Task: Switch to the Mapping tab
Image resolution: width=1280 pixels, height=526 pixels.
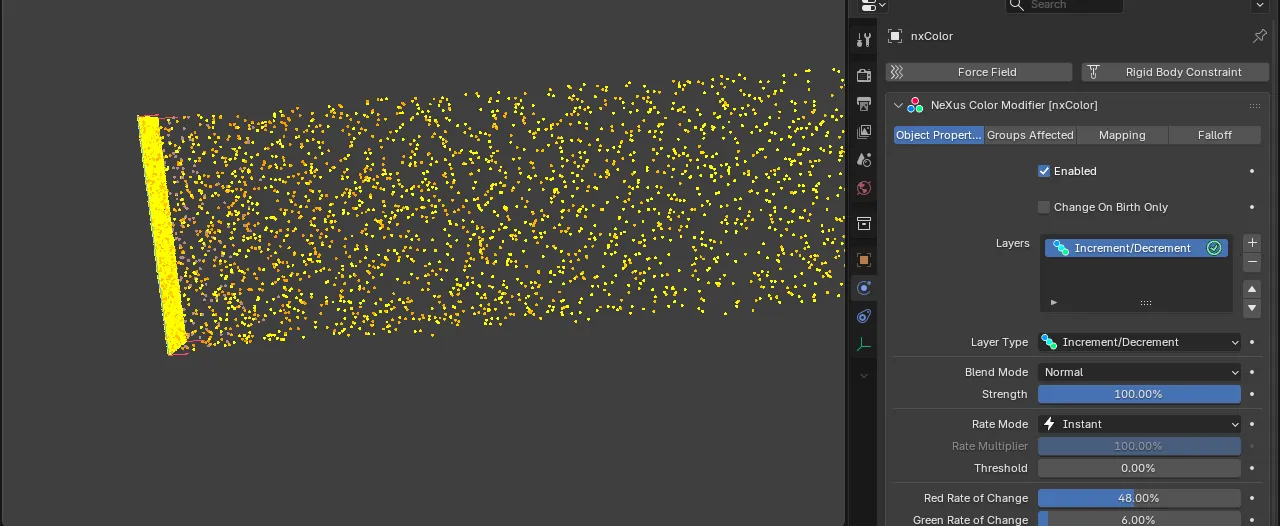Action: [1122, 135]
